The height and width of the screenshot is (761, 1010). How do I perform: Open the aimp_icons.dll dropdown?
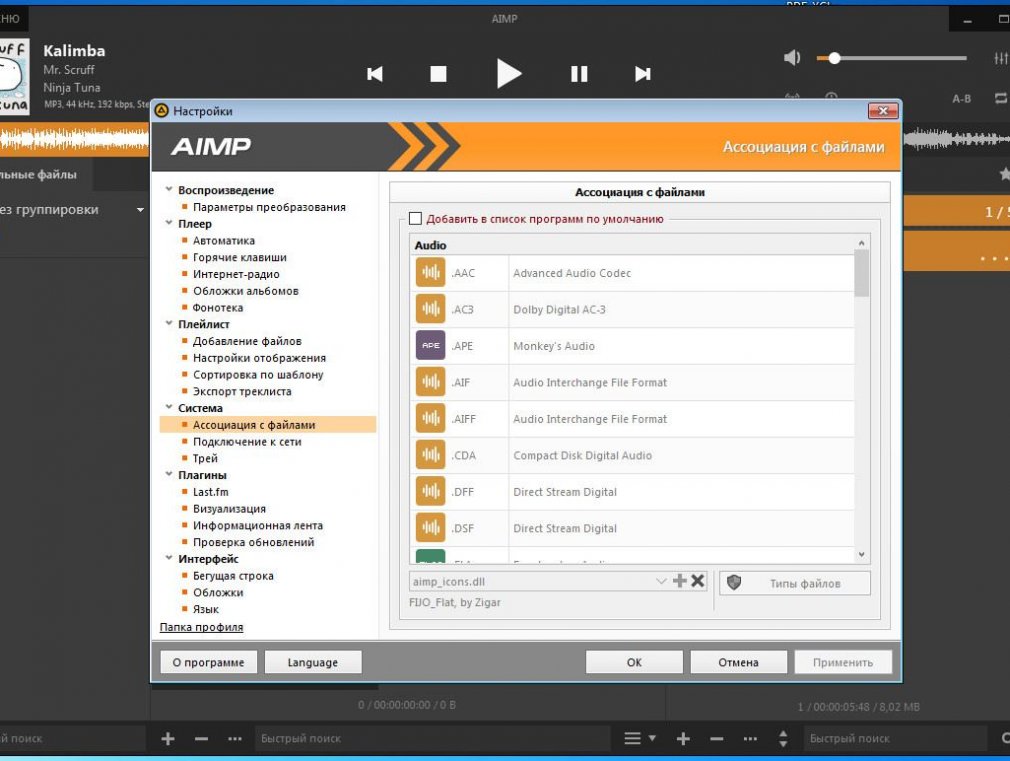tap(660, 581)
